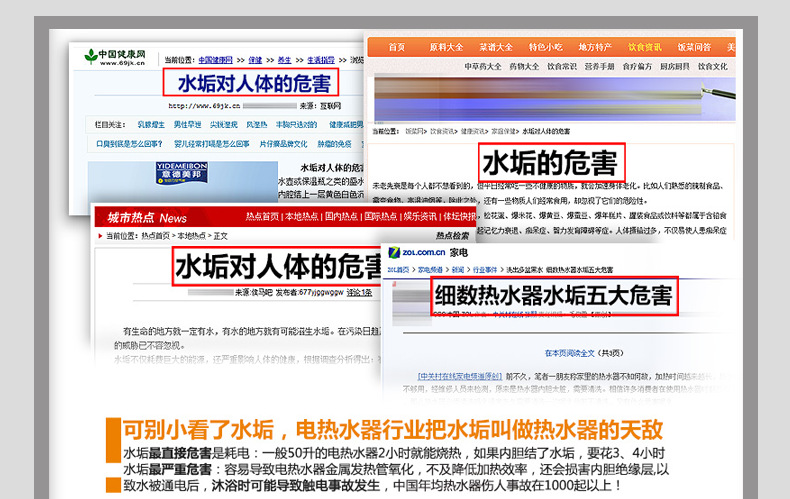Image resolution: width=790 pixels, height=499 pixels.
Task: Open the 饮食文化 sub-navigation link
Action: [x=712, y=67]
